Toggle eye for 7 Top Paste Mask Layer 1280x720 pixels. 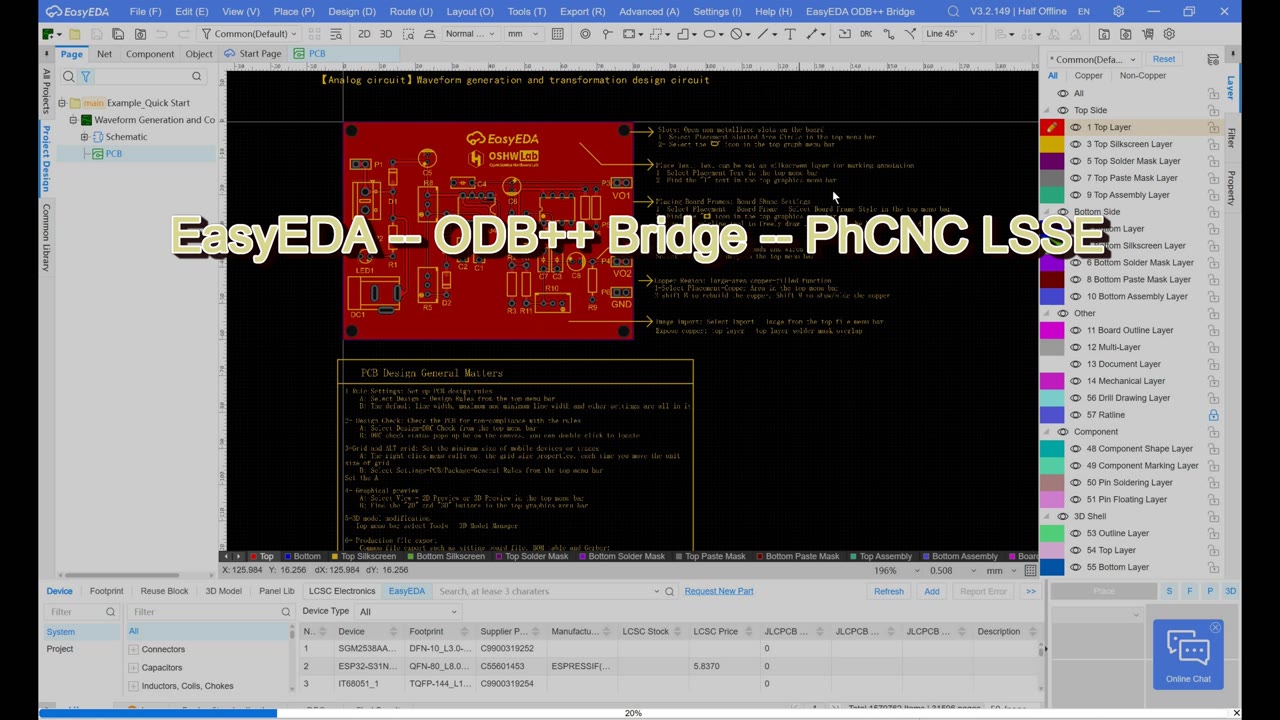pyautogui.click(x=1076, y=178)
